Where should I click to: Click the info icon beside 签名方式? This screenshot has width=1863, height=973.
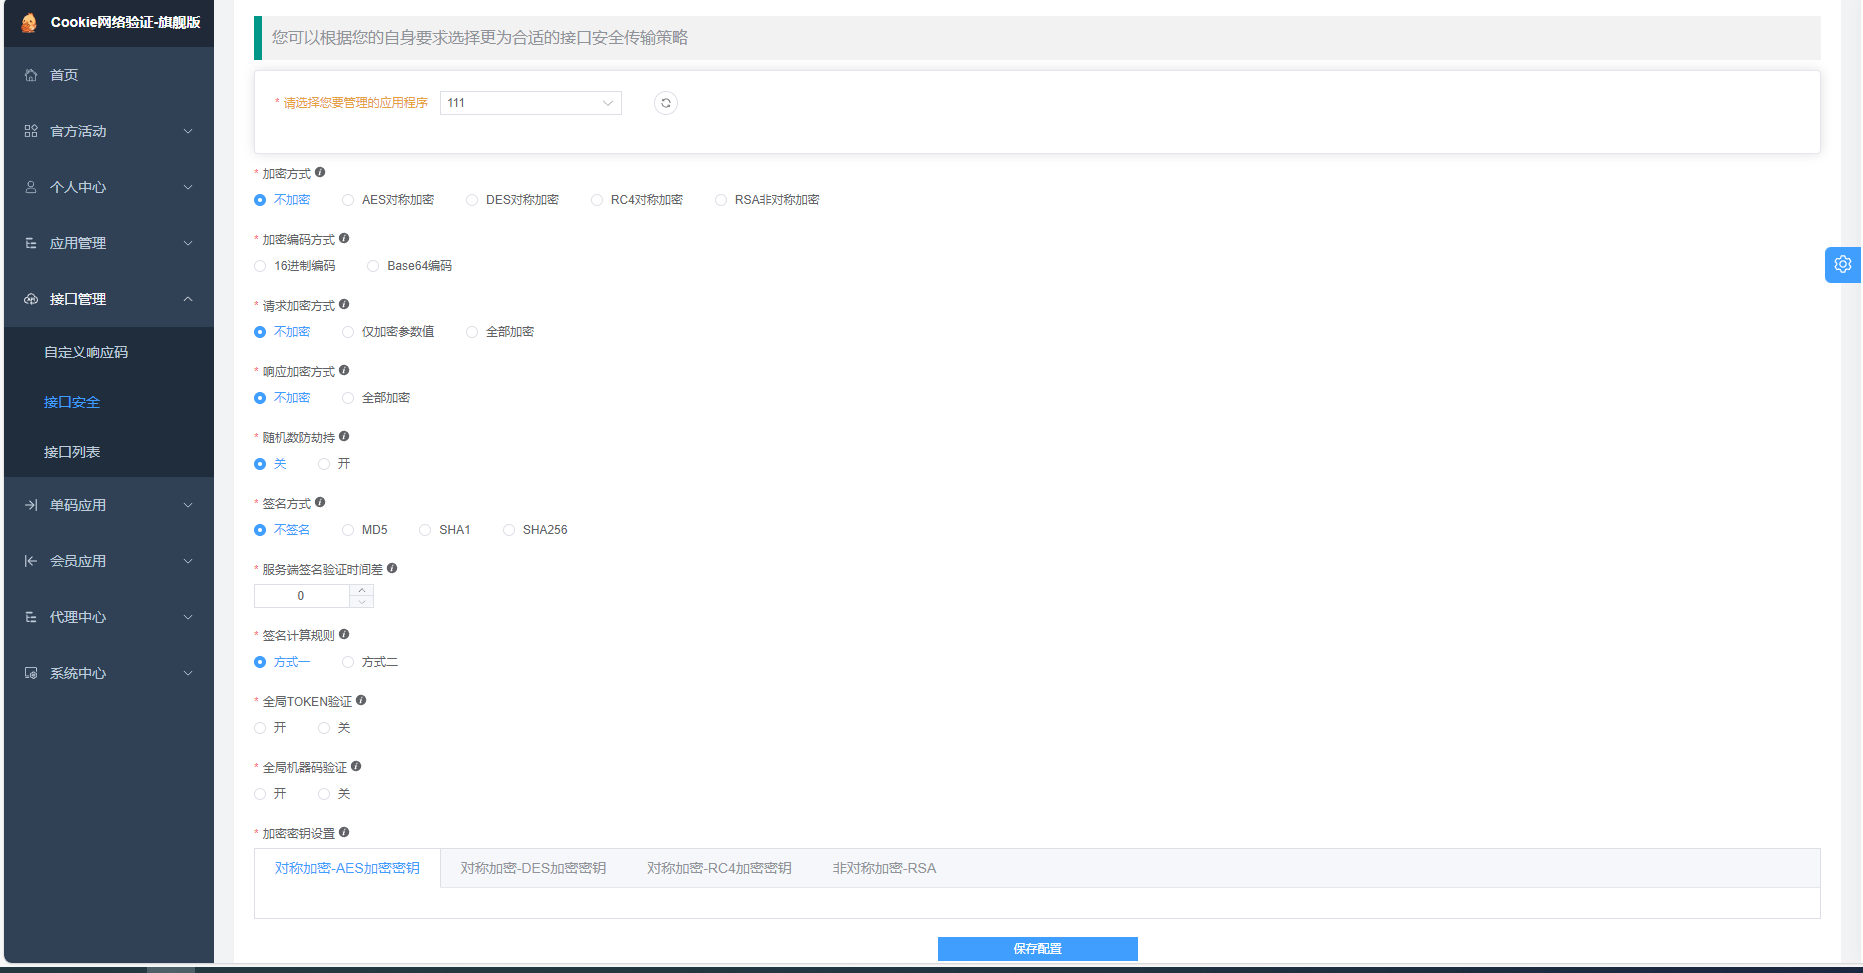pyautogui.click(x=320, y=502)
